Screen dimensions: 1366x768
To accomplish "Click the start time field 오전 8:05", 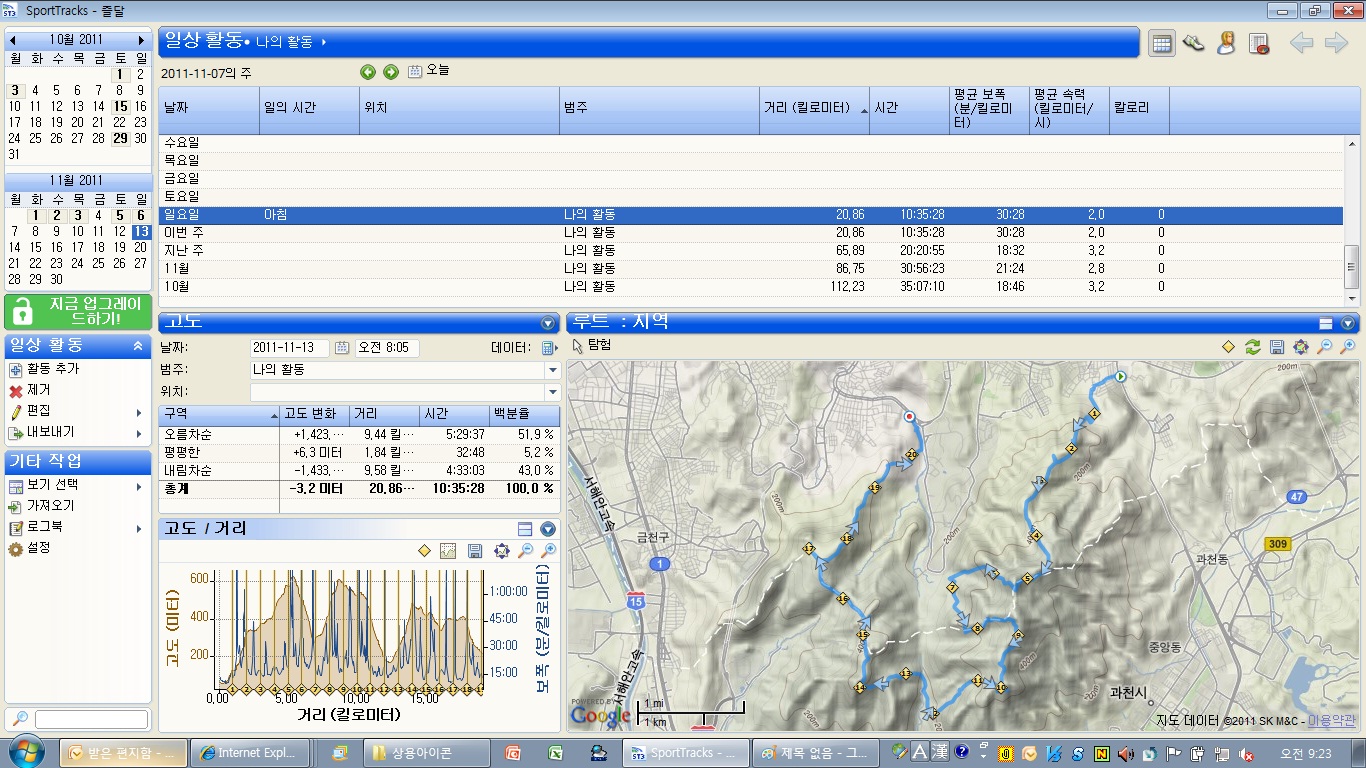I will point(387,348).
